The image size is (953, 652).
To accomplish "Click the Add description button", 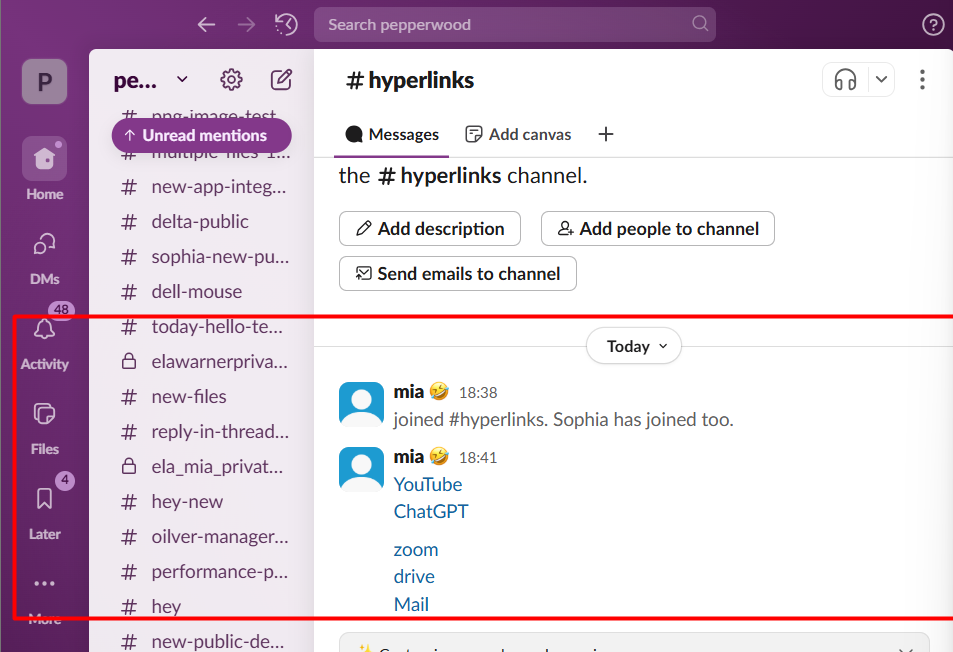I will [429, 229].
